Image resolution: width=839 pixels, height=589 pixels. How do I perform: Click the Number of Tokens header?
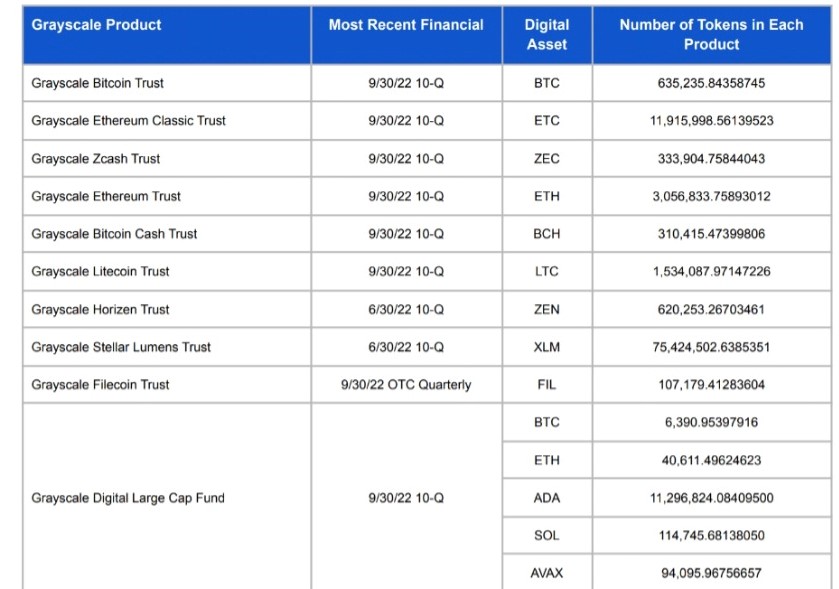click(711, 35)
